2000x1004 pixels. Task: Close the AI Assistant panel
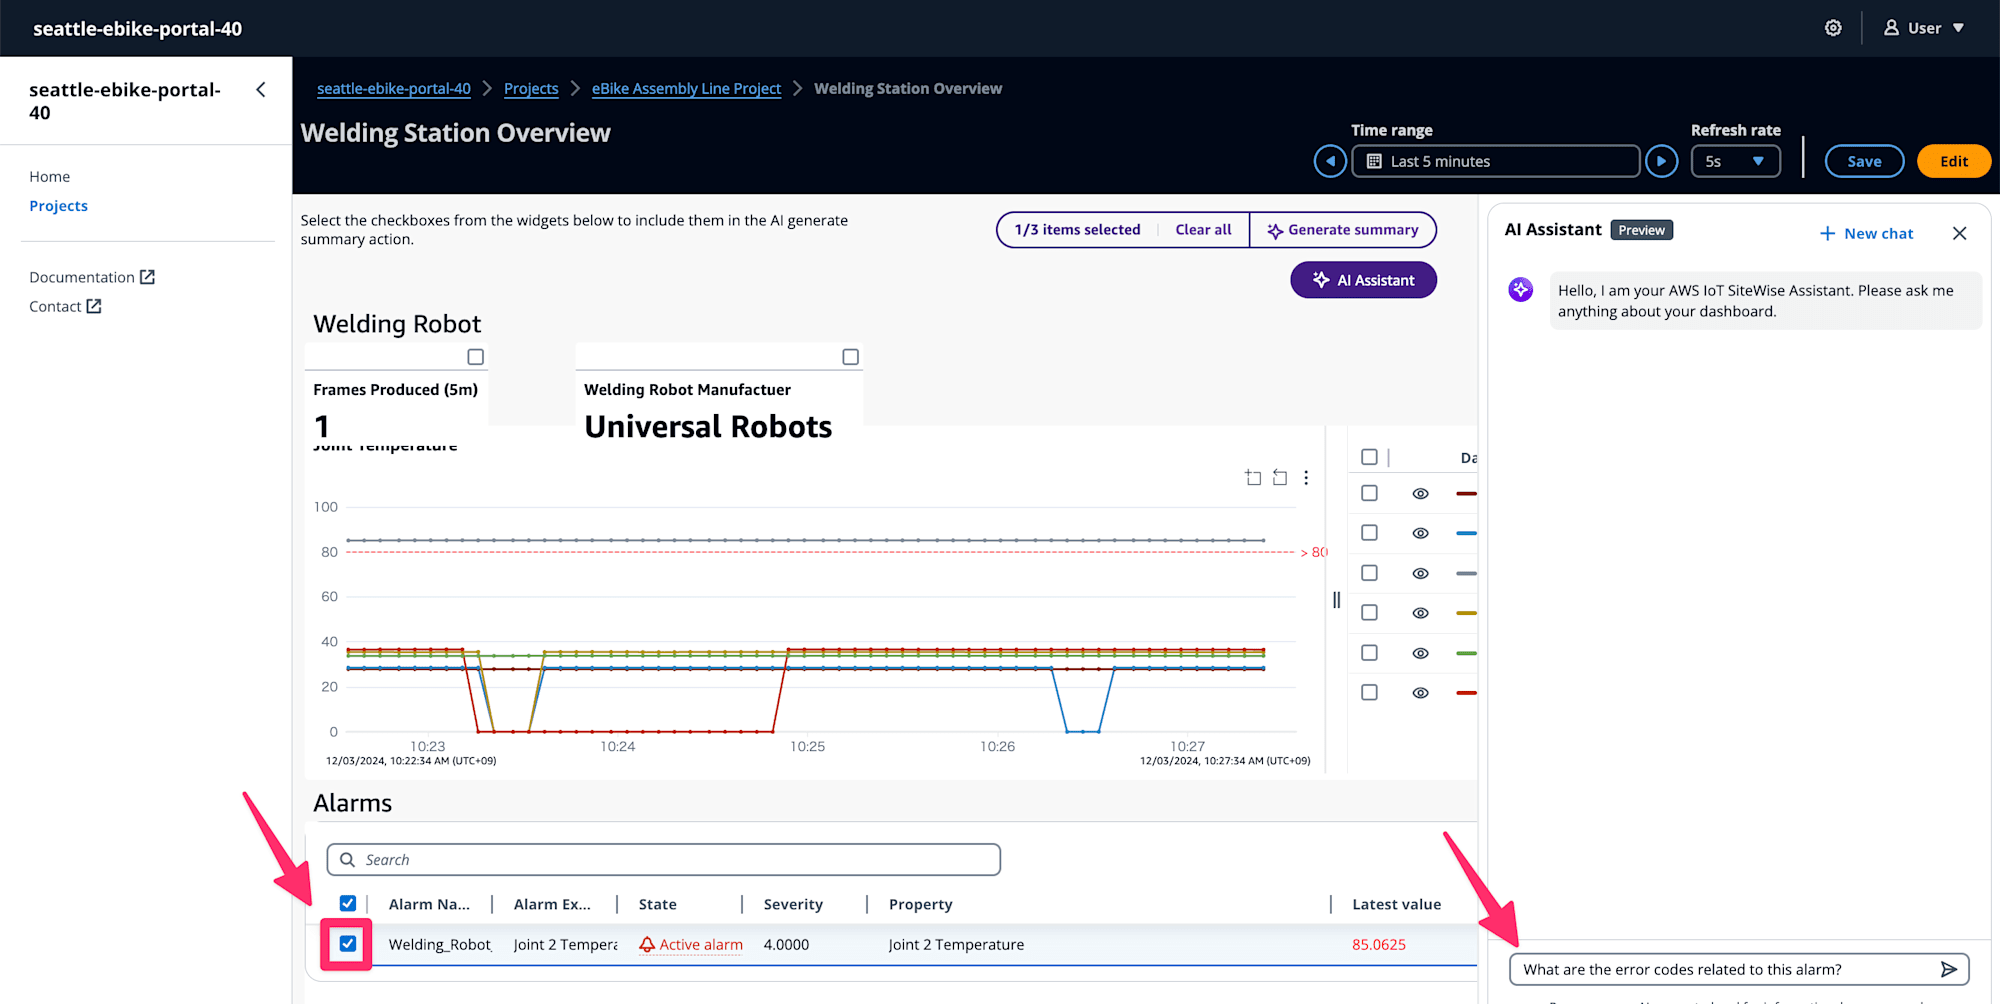click(1959, 233)
